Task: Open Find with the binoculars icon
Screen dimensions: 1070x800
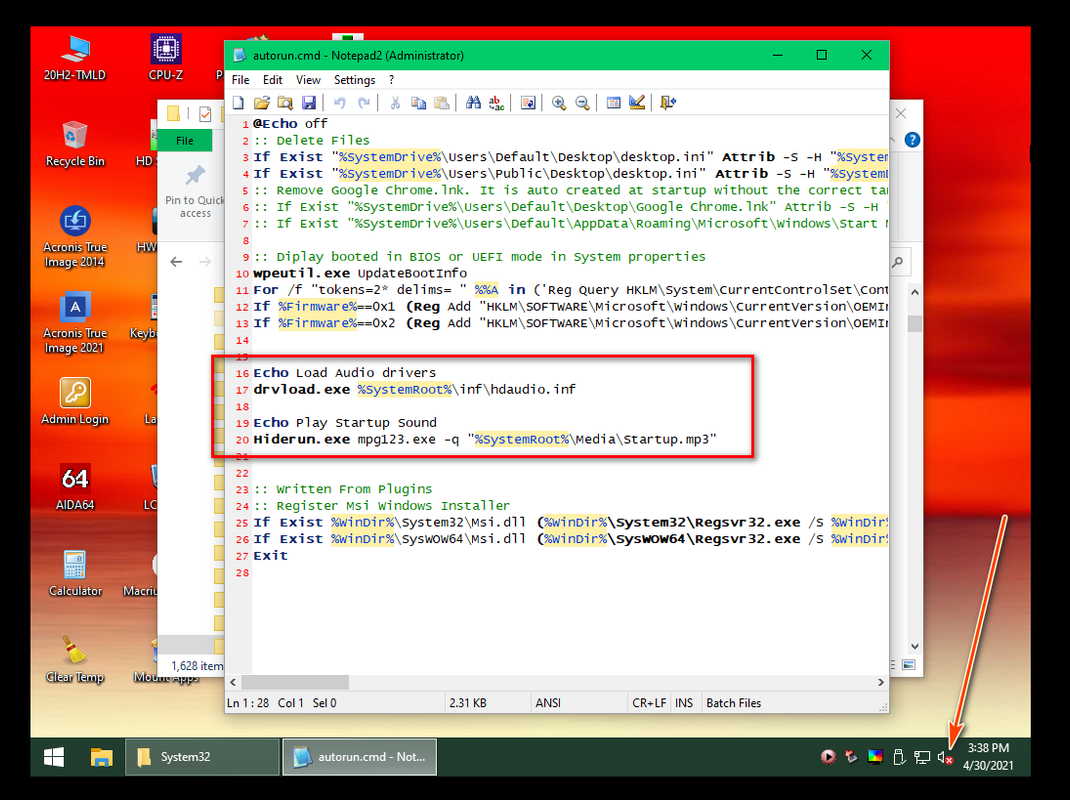Action: (x=473, y=102)
